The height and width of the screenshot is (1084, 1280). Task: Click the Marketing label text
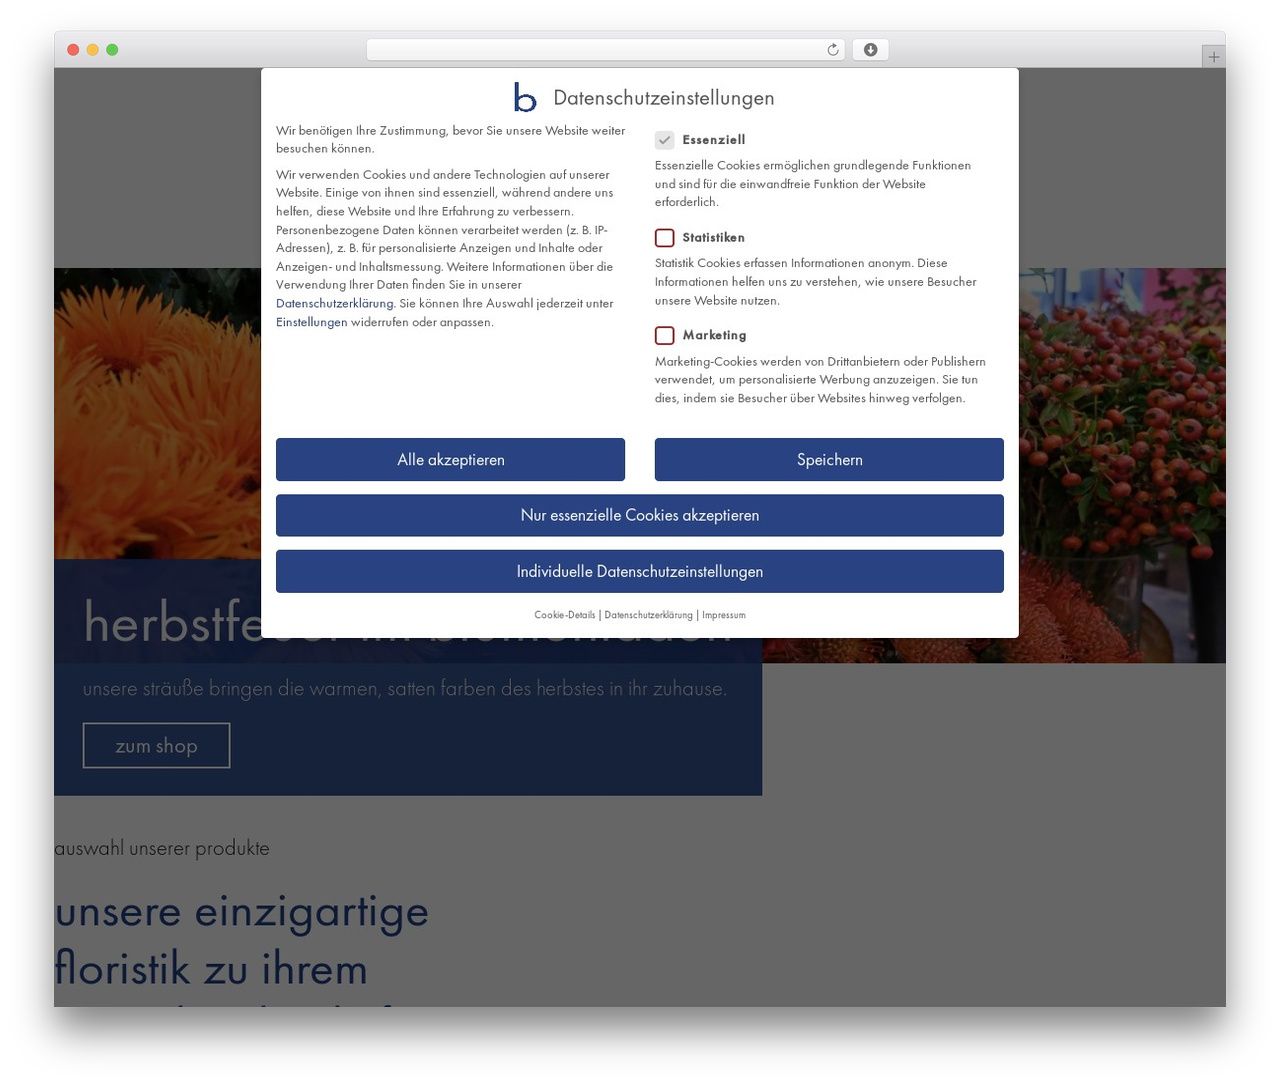pos(715,336)
